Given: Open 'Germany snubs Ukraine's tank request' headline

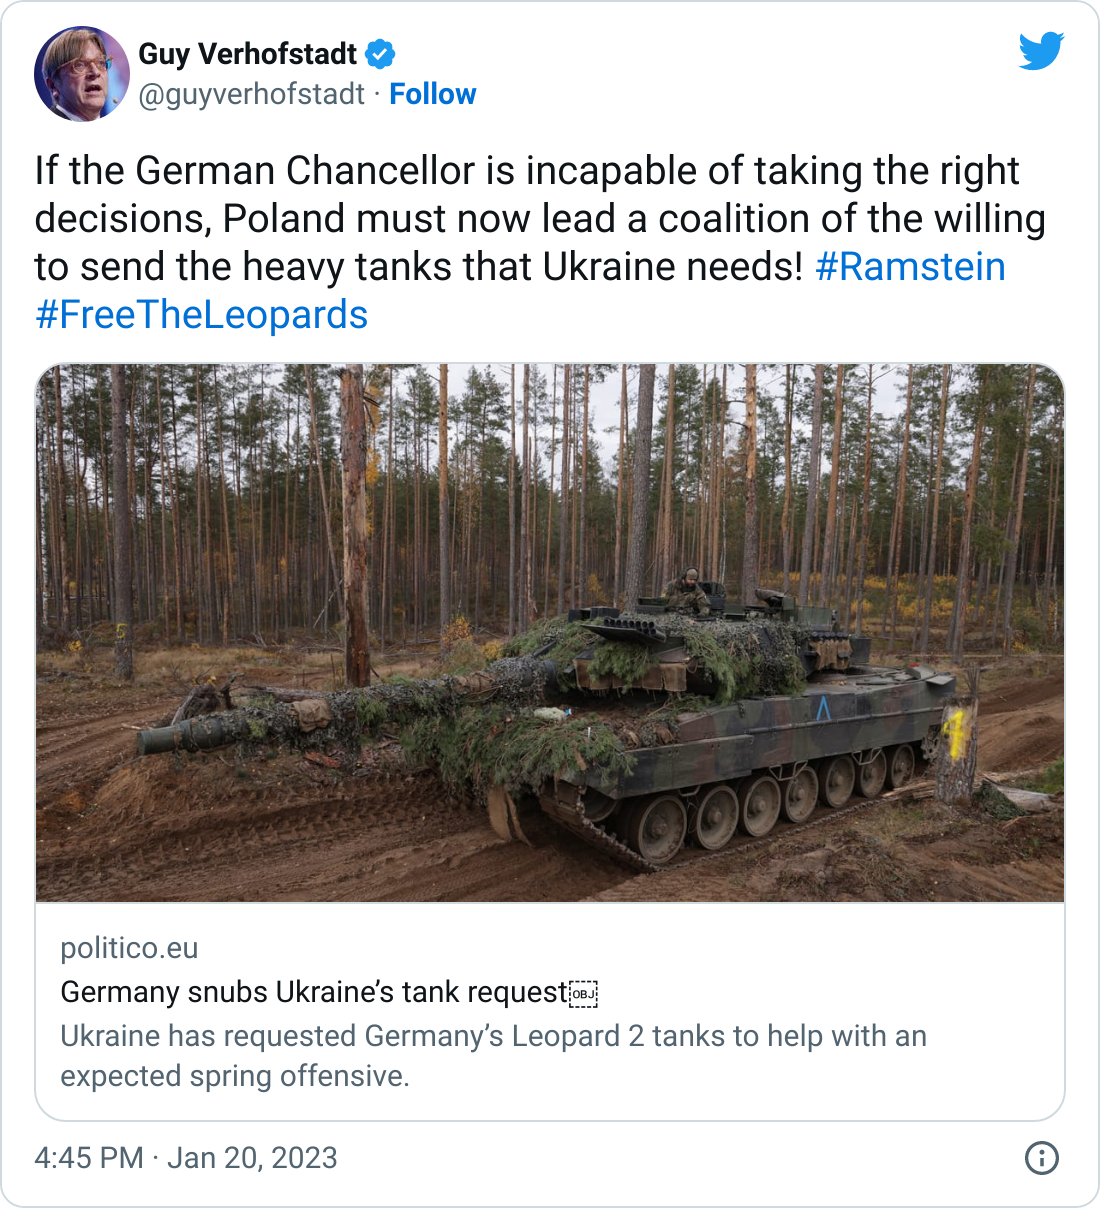Looking at the screenshot, I should click(x=314, y=992).
